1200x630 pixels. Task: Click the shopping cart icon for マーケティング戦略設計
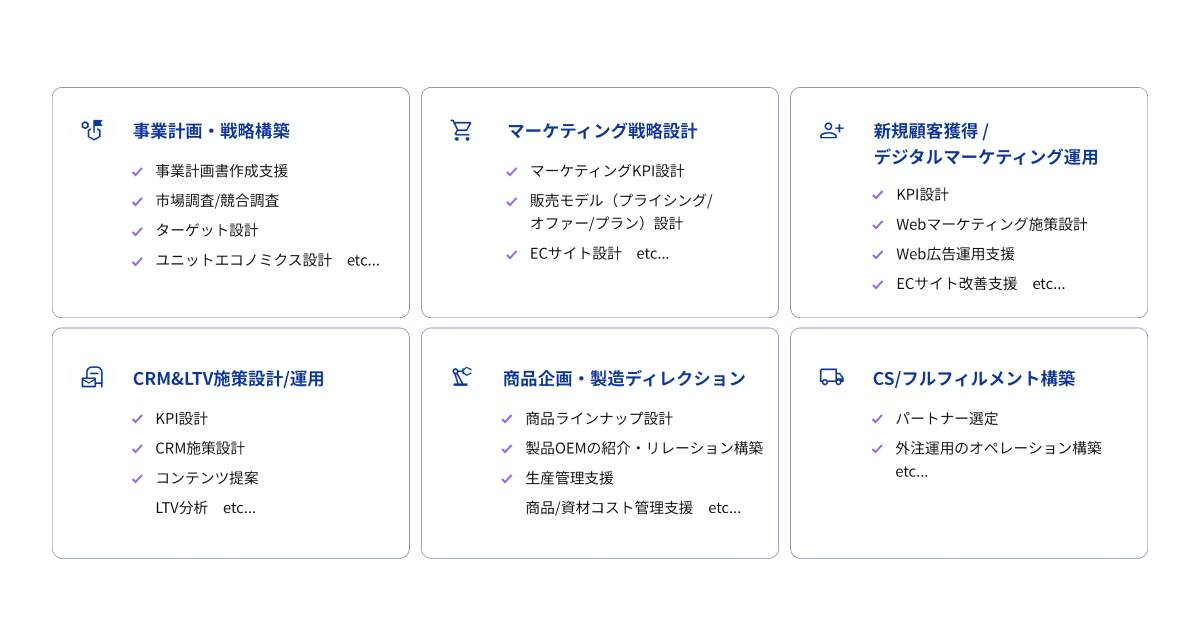point(461,130)
